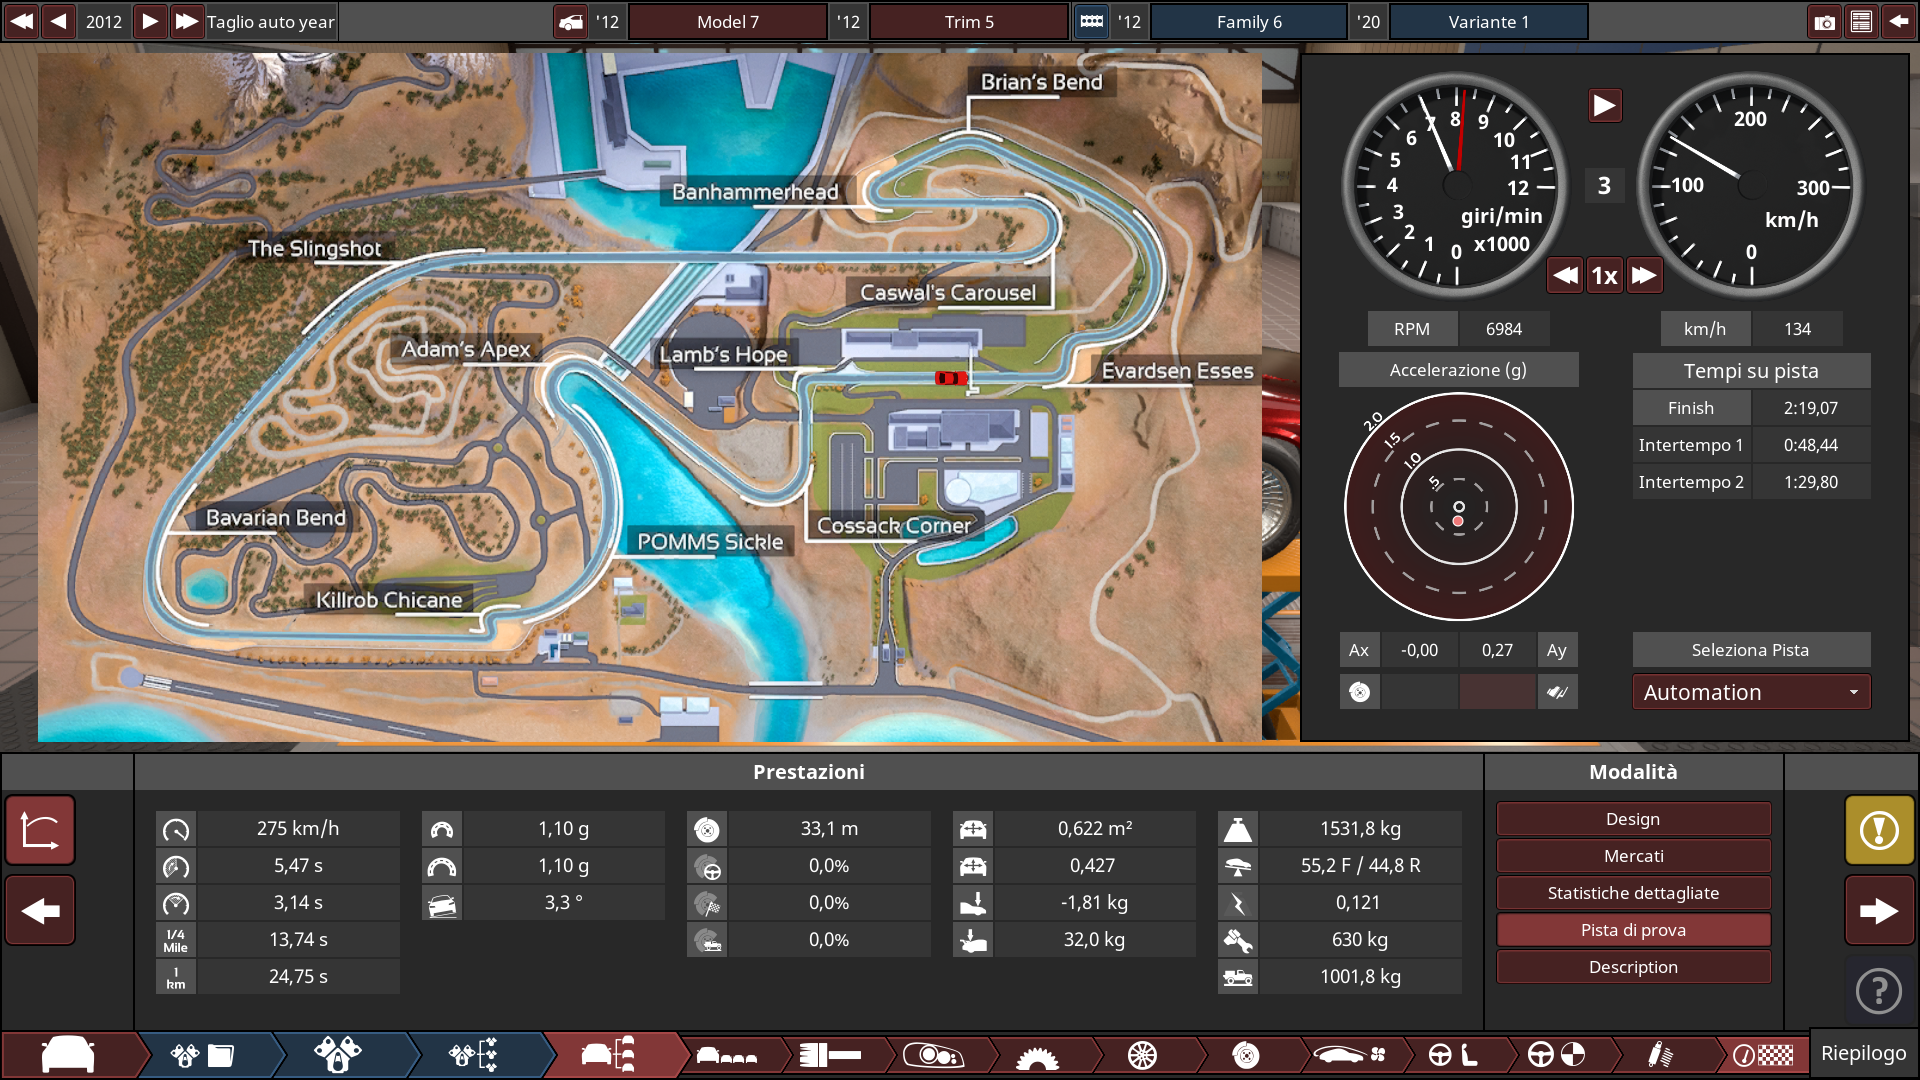Screen dimensions: 1920x1080
Task: Advance year with double forward arrows
Action: click(188, 20)
